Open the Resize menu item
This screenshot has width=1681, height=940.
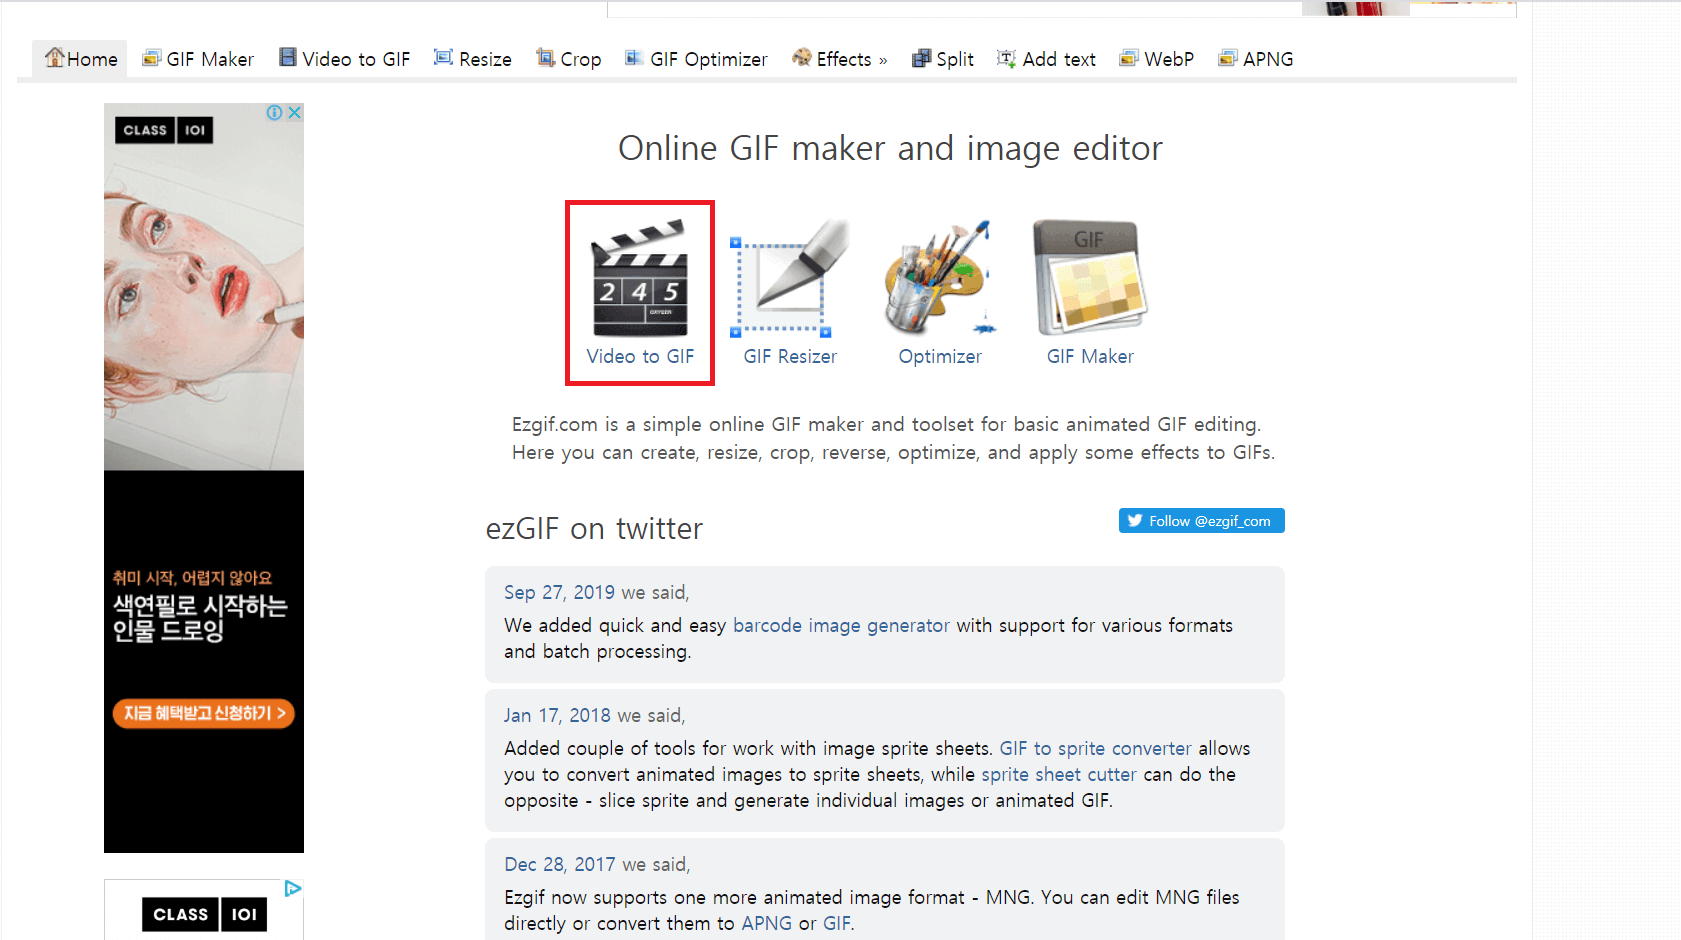click(473, 59)
